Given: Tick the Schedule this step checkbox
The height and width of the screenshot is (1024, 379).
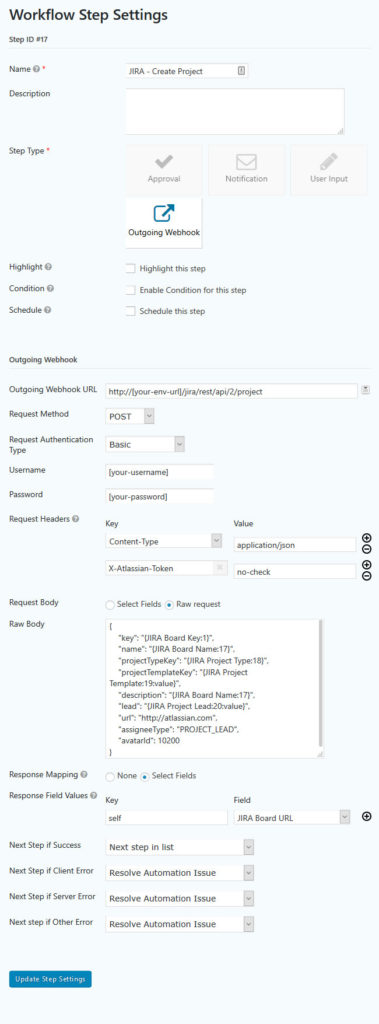Looking at the screenshot, I should point(131,311).
